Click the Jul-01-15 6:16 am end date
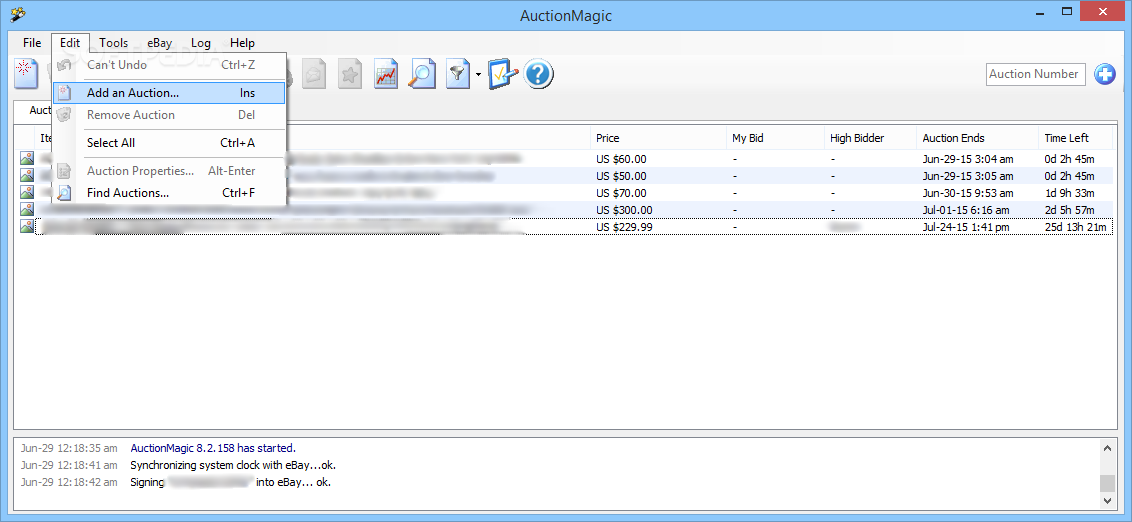The image size is (1132, 522). point(966,210)
